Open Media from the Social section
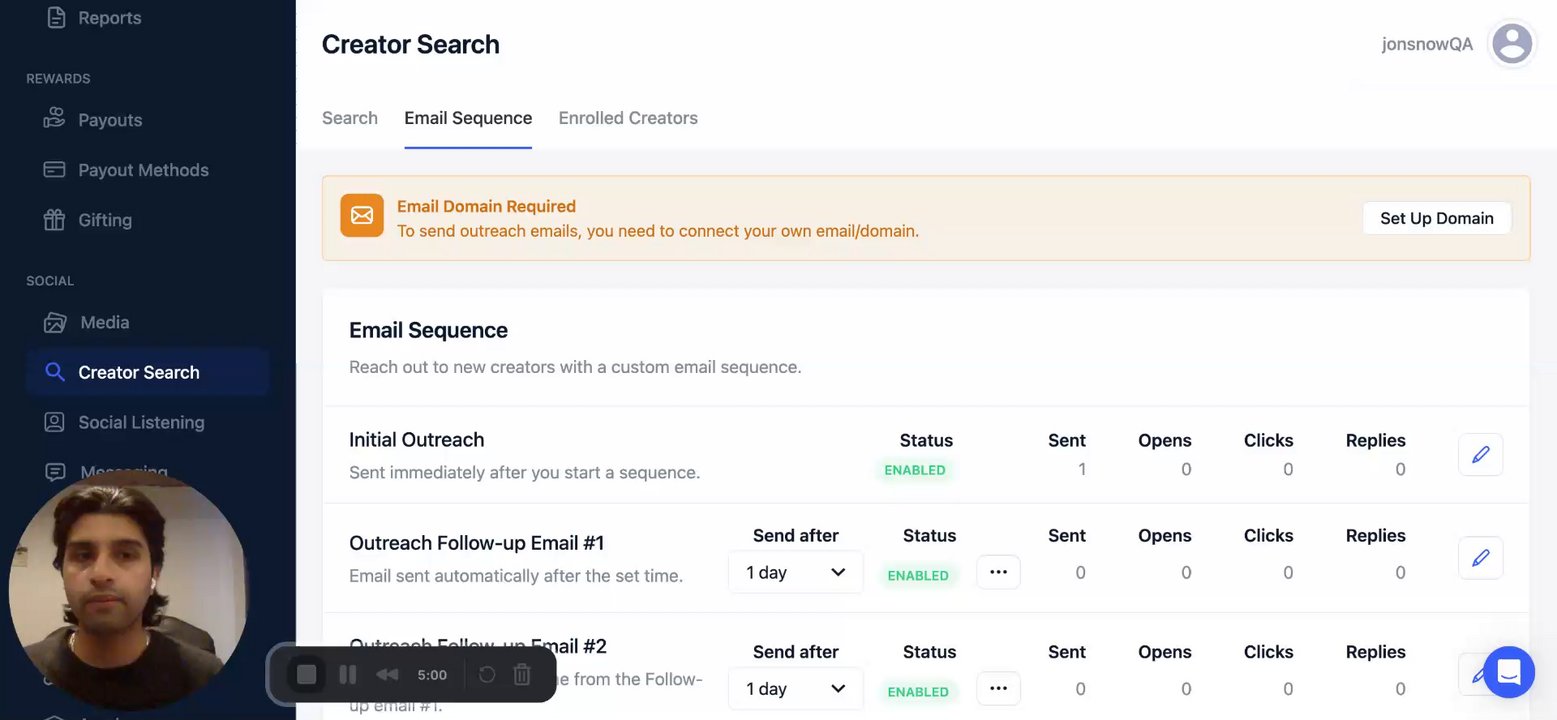The height and width of the screenshot is (720, 1557). coord(104,322)
